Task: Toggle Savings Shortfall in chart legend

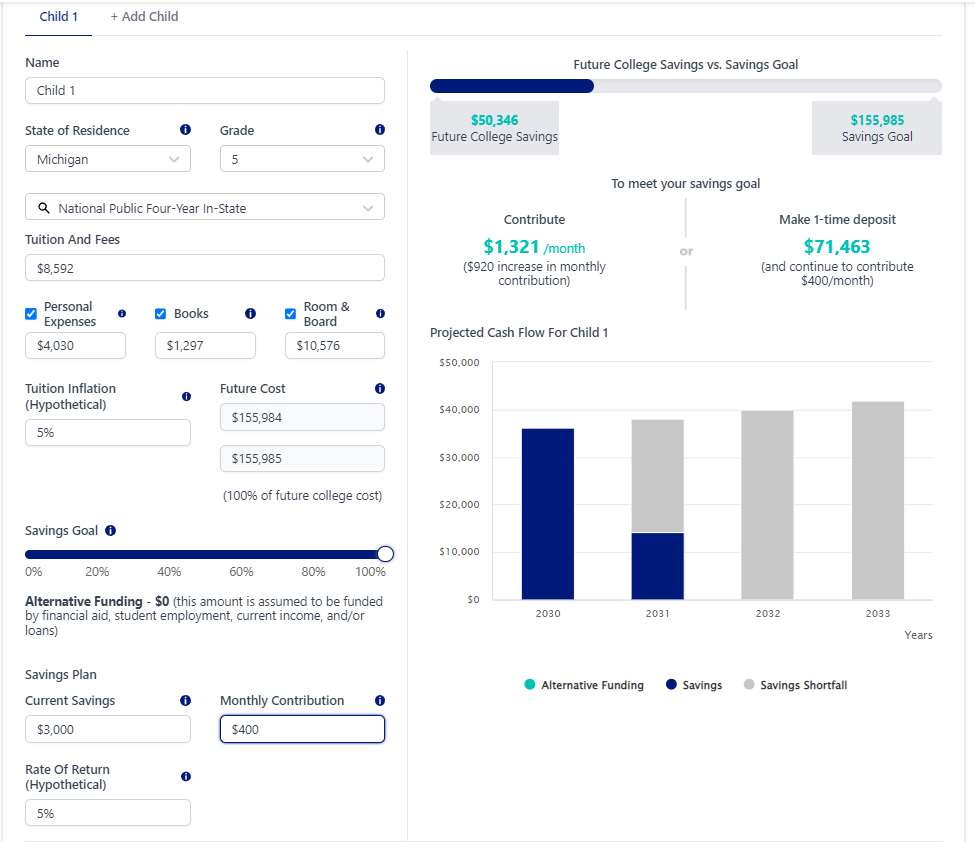Action: (x=795, y=685)
